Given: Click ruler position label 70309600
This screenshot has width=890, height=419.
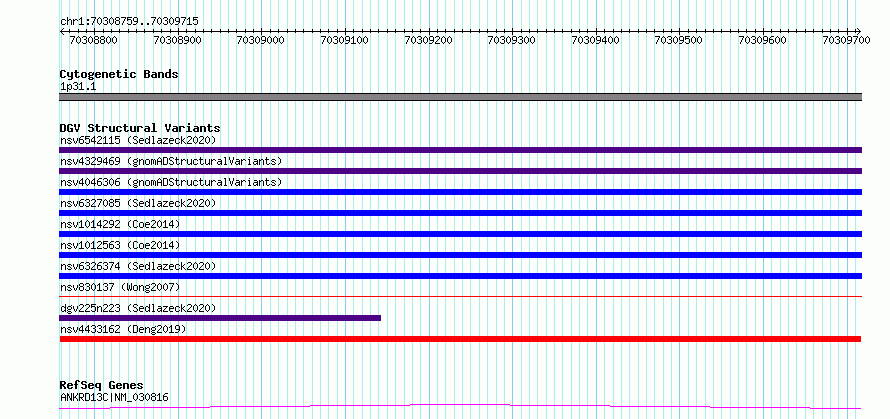Looking at the screenshot, I should 762,40.
